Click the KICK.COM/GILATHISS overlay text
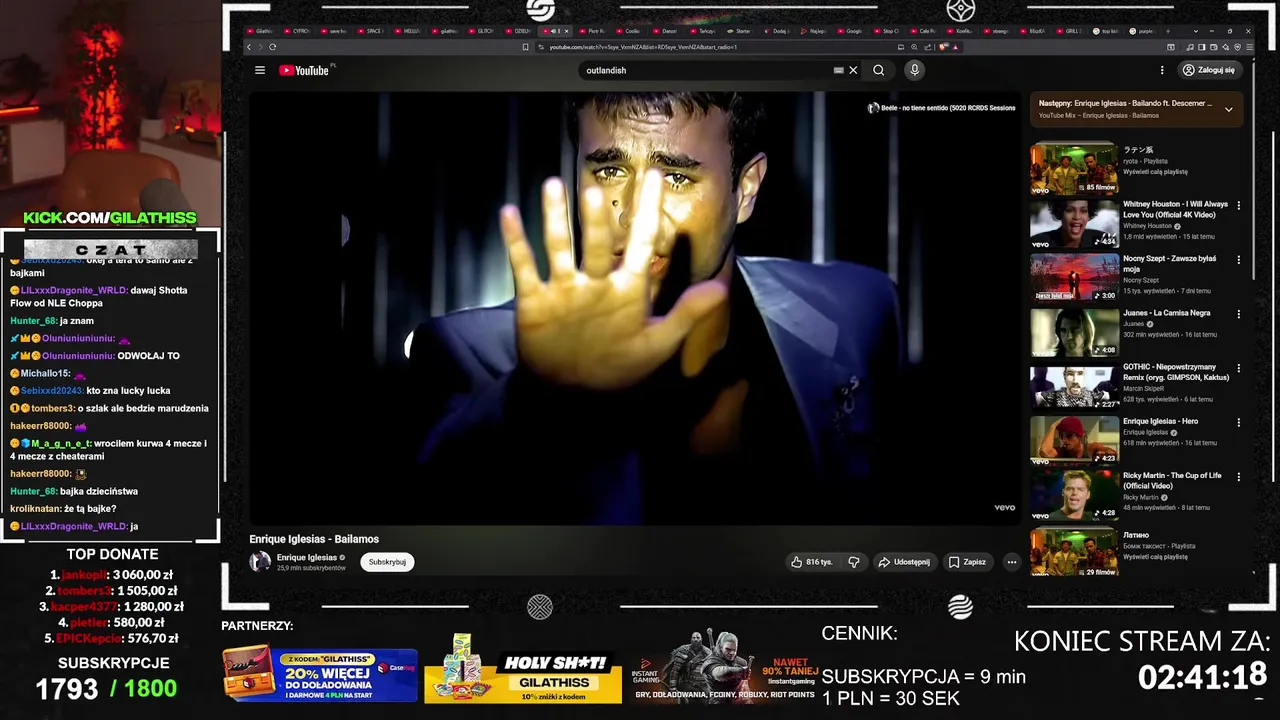The image size is (1280, 720). coord(110,218)
